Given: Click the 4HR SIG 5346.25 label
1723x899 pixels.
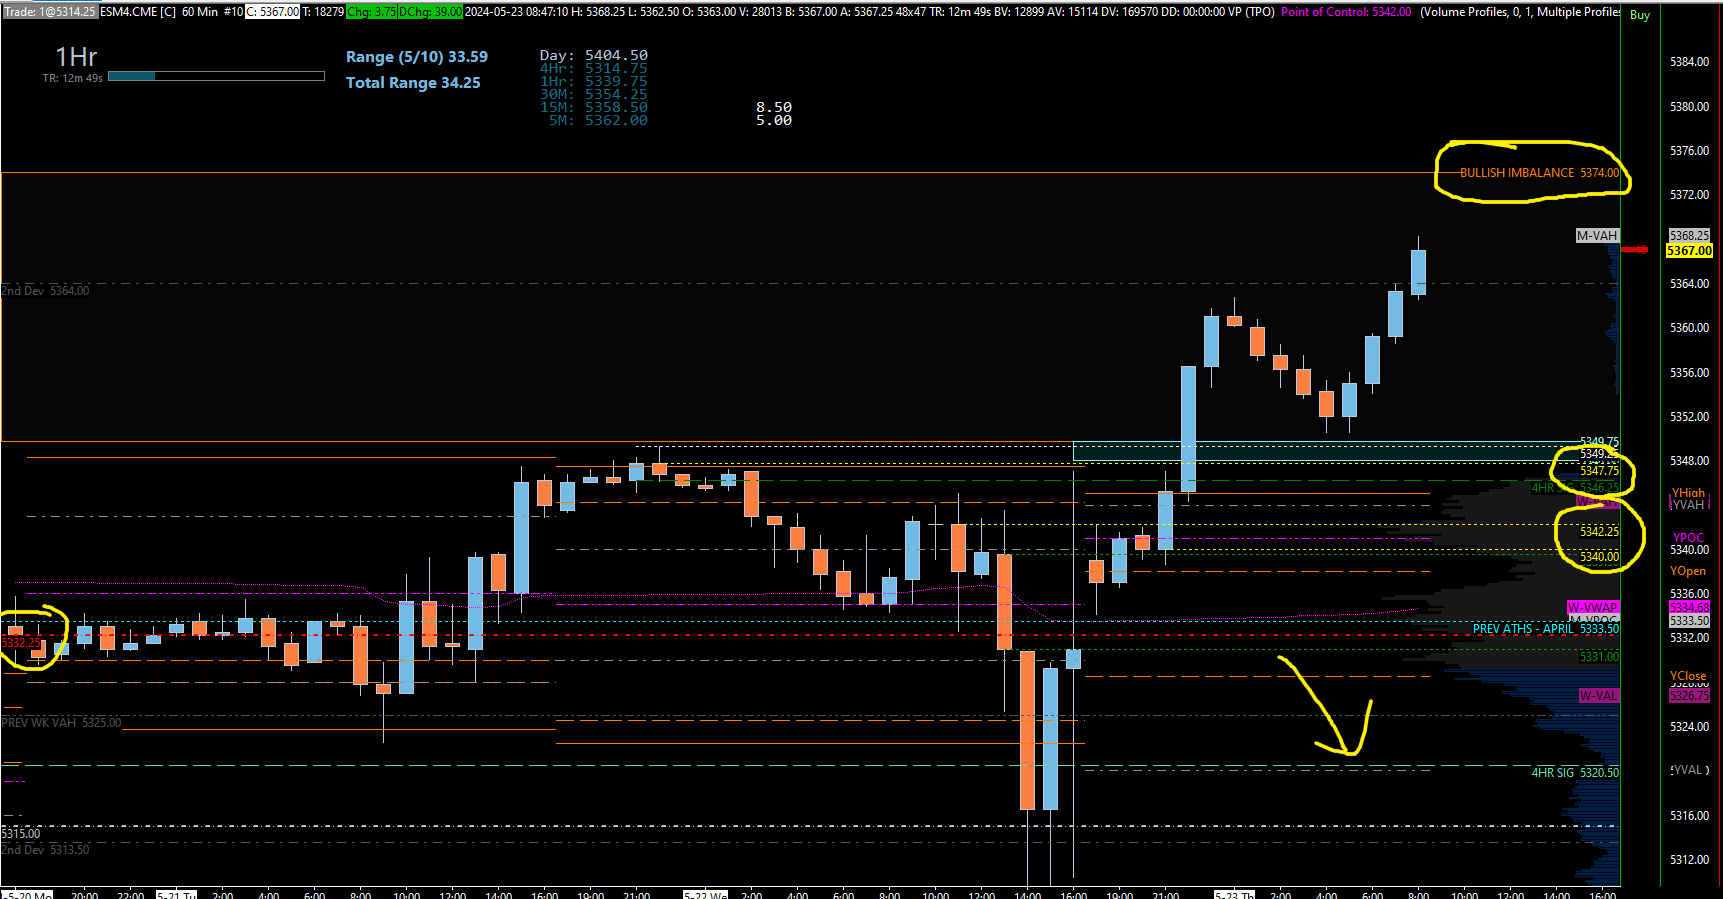Looking at the screenshot, I should [1575, 488].
